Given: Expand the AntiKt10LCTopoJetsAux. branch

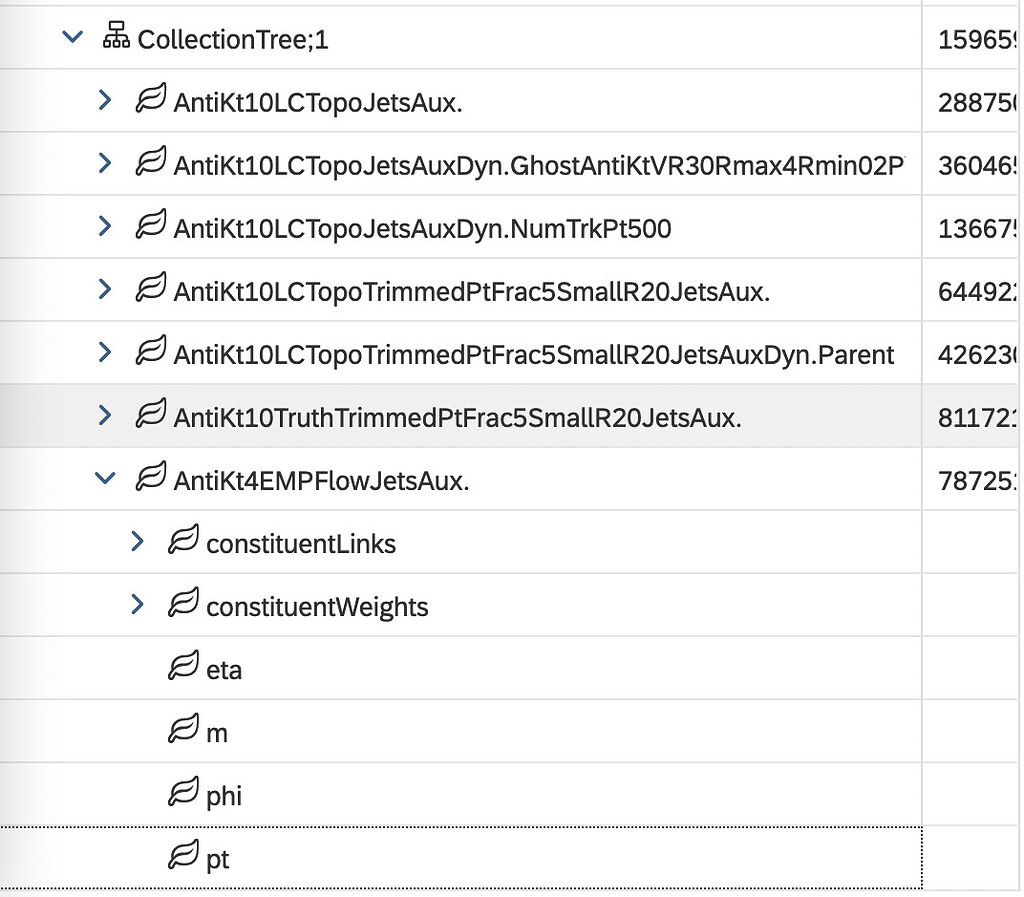Looking at the screenshot, I should tap(105, 100).
